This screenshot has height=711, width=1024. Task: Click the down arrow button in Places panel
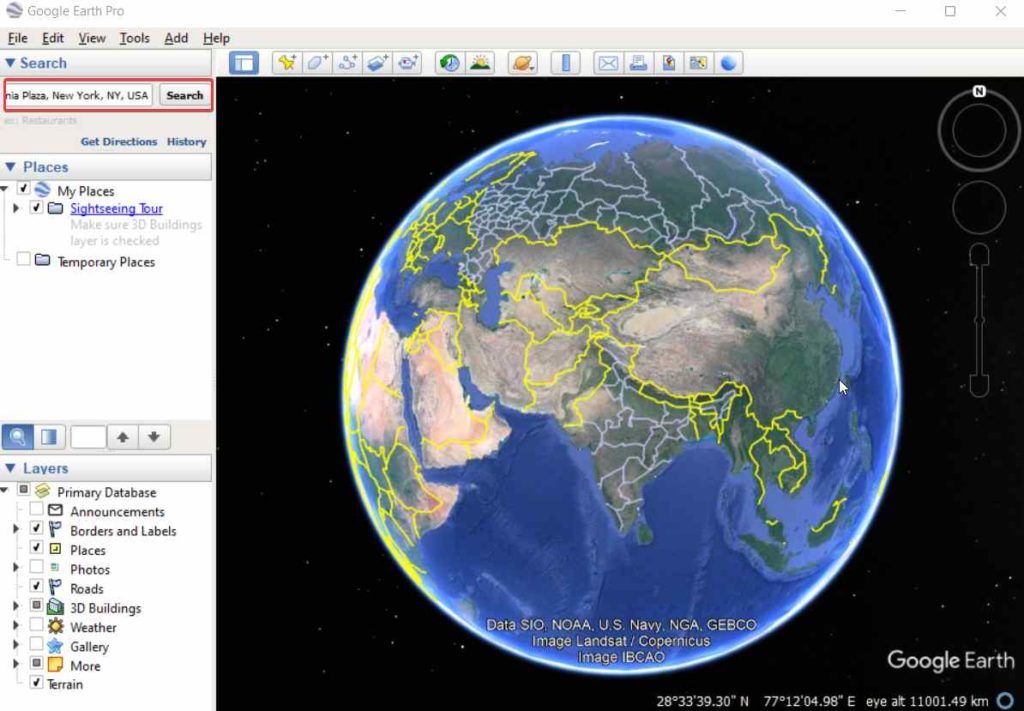click(154, 437)
